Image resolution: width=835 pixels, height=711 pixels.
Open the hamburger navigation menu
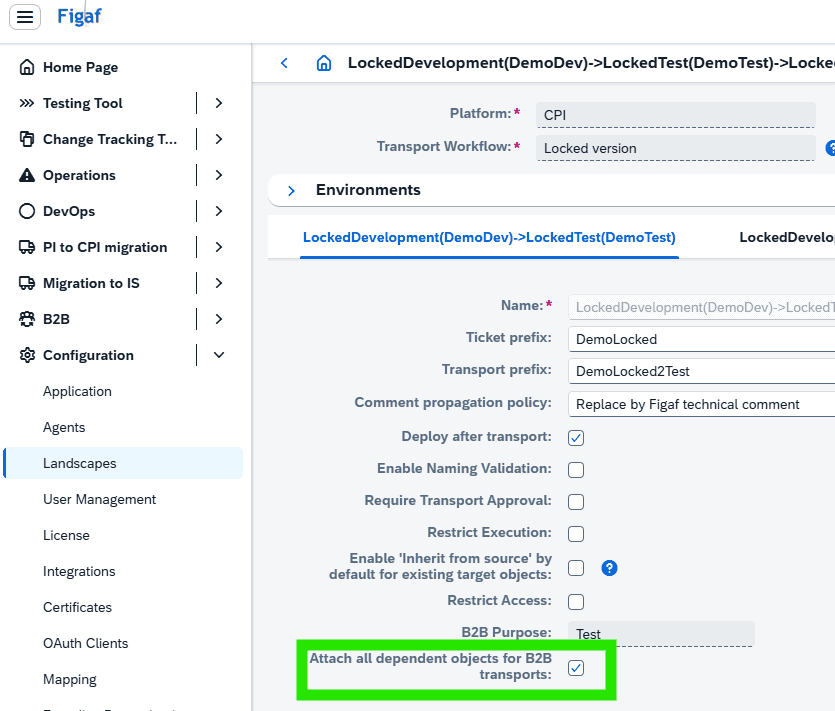point(24,17)
